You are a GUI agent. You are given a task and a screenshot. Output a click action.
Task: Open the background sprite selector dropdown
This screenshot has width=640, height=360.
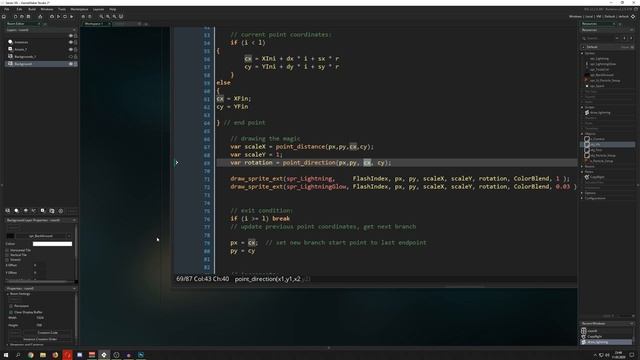click(x=69, y=236)
